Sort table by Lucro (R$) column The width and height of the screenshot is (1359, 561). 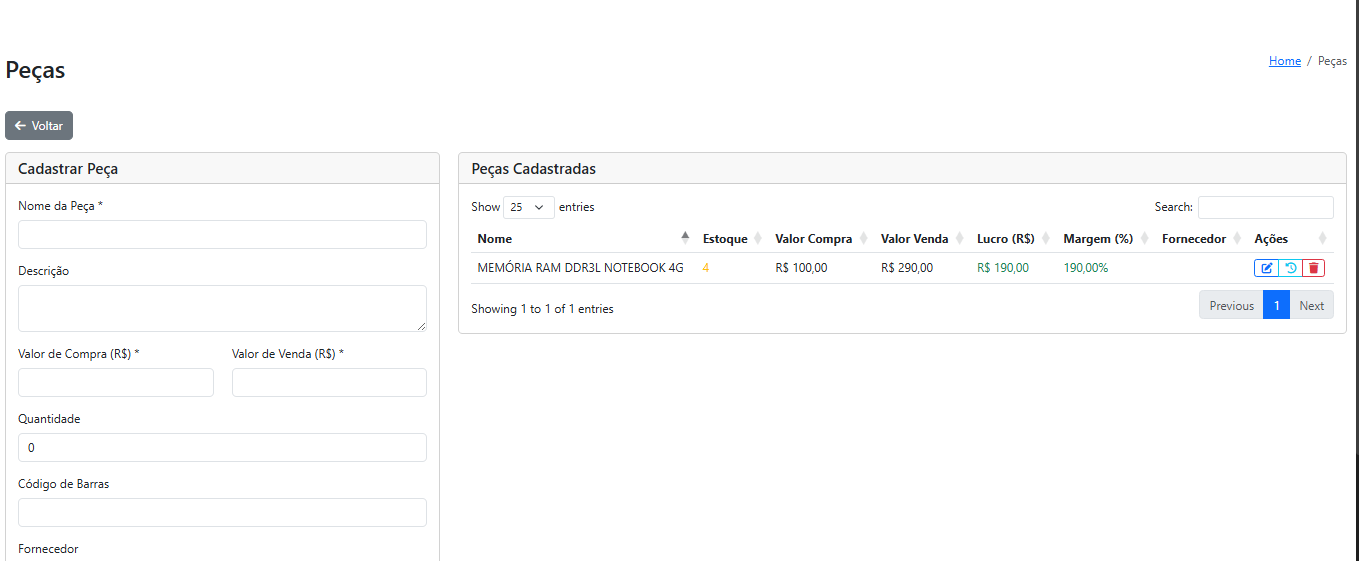coord(1014,239)
